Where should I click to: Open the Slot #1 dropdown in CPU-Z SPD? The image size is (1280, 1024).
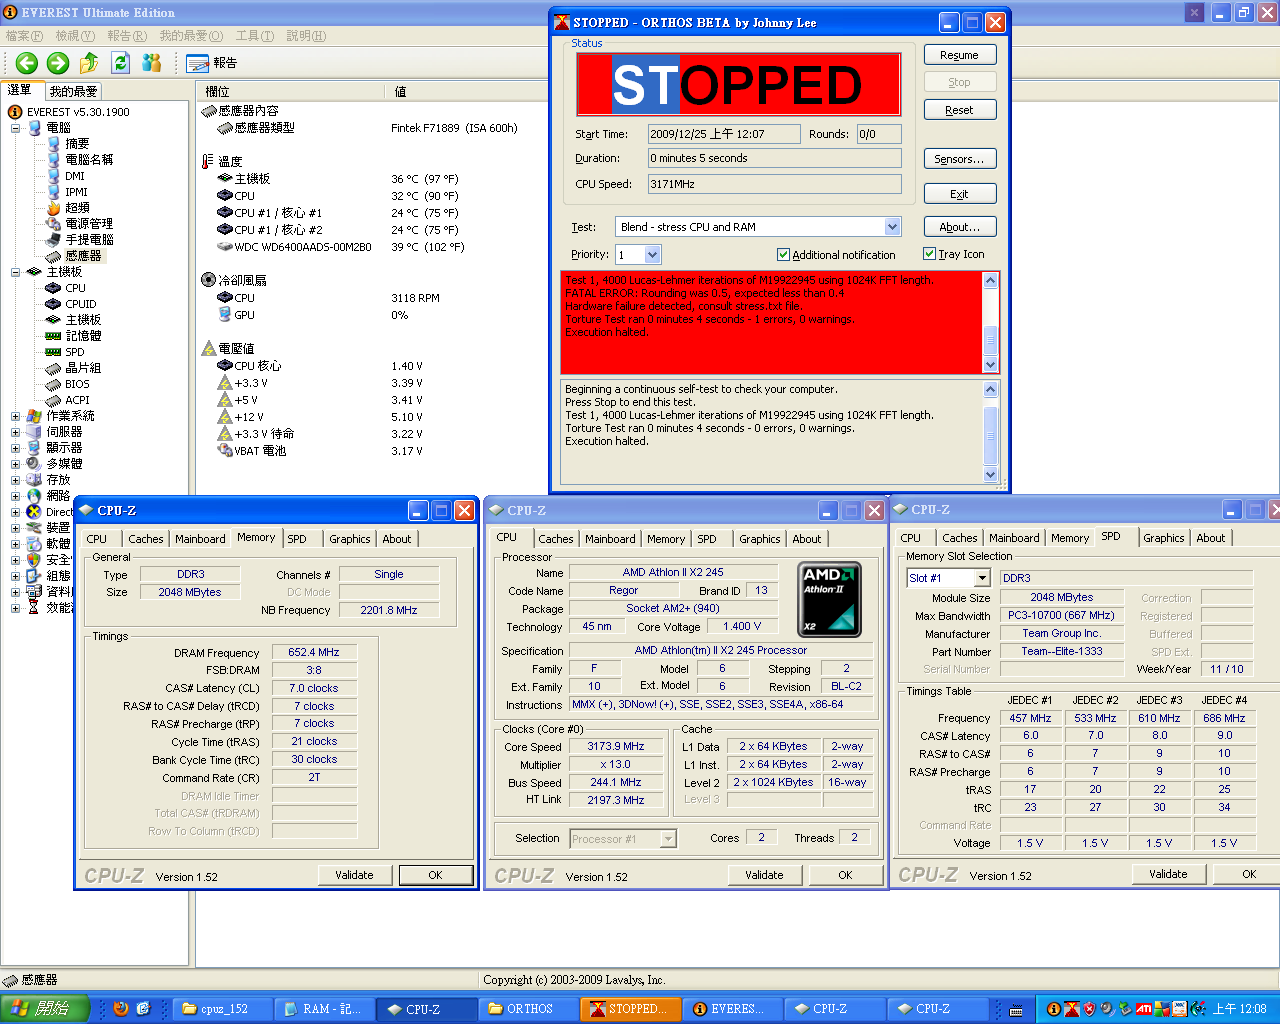click(x=982, y=578)
